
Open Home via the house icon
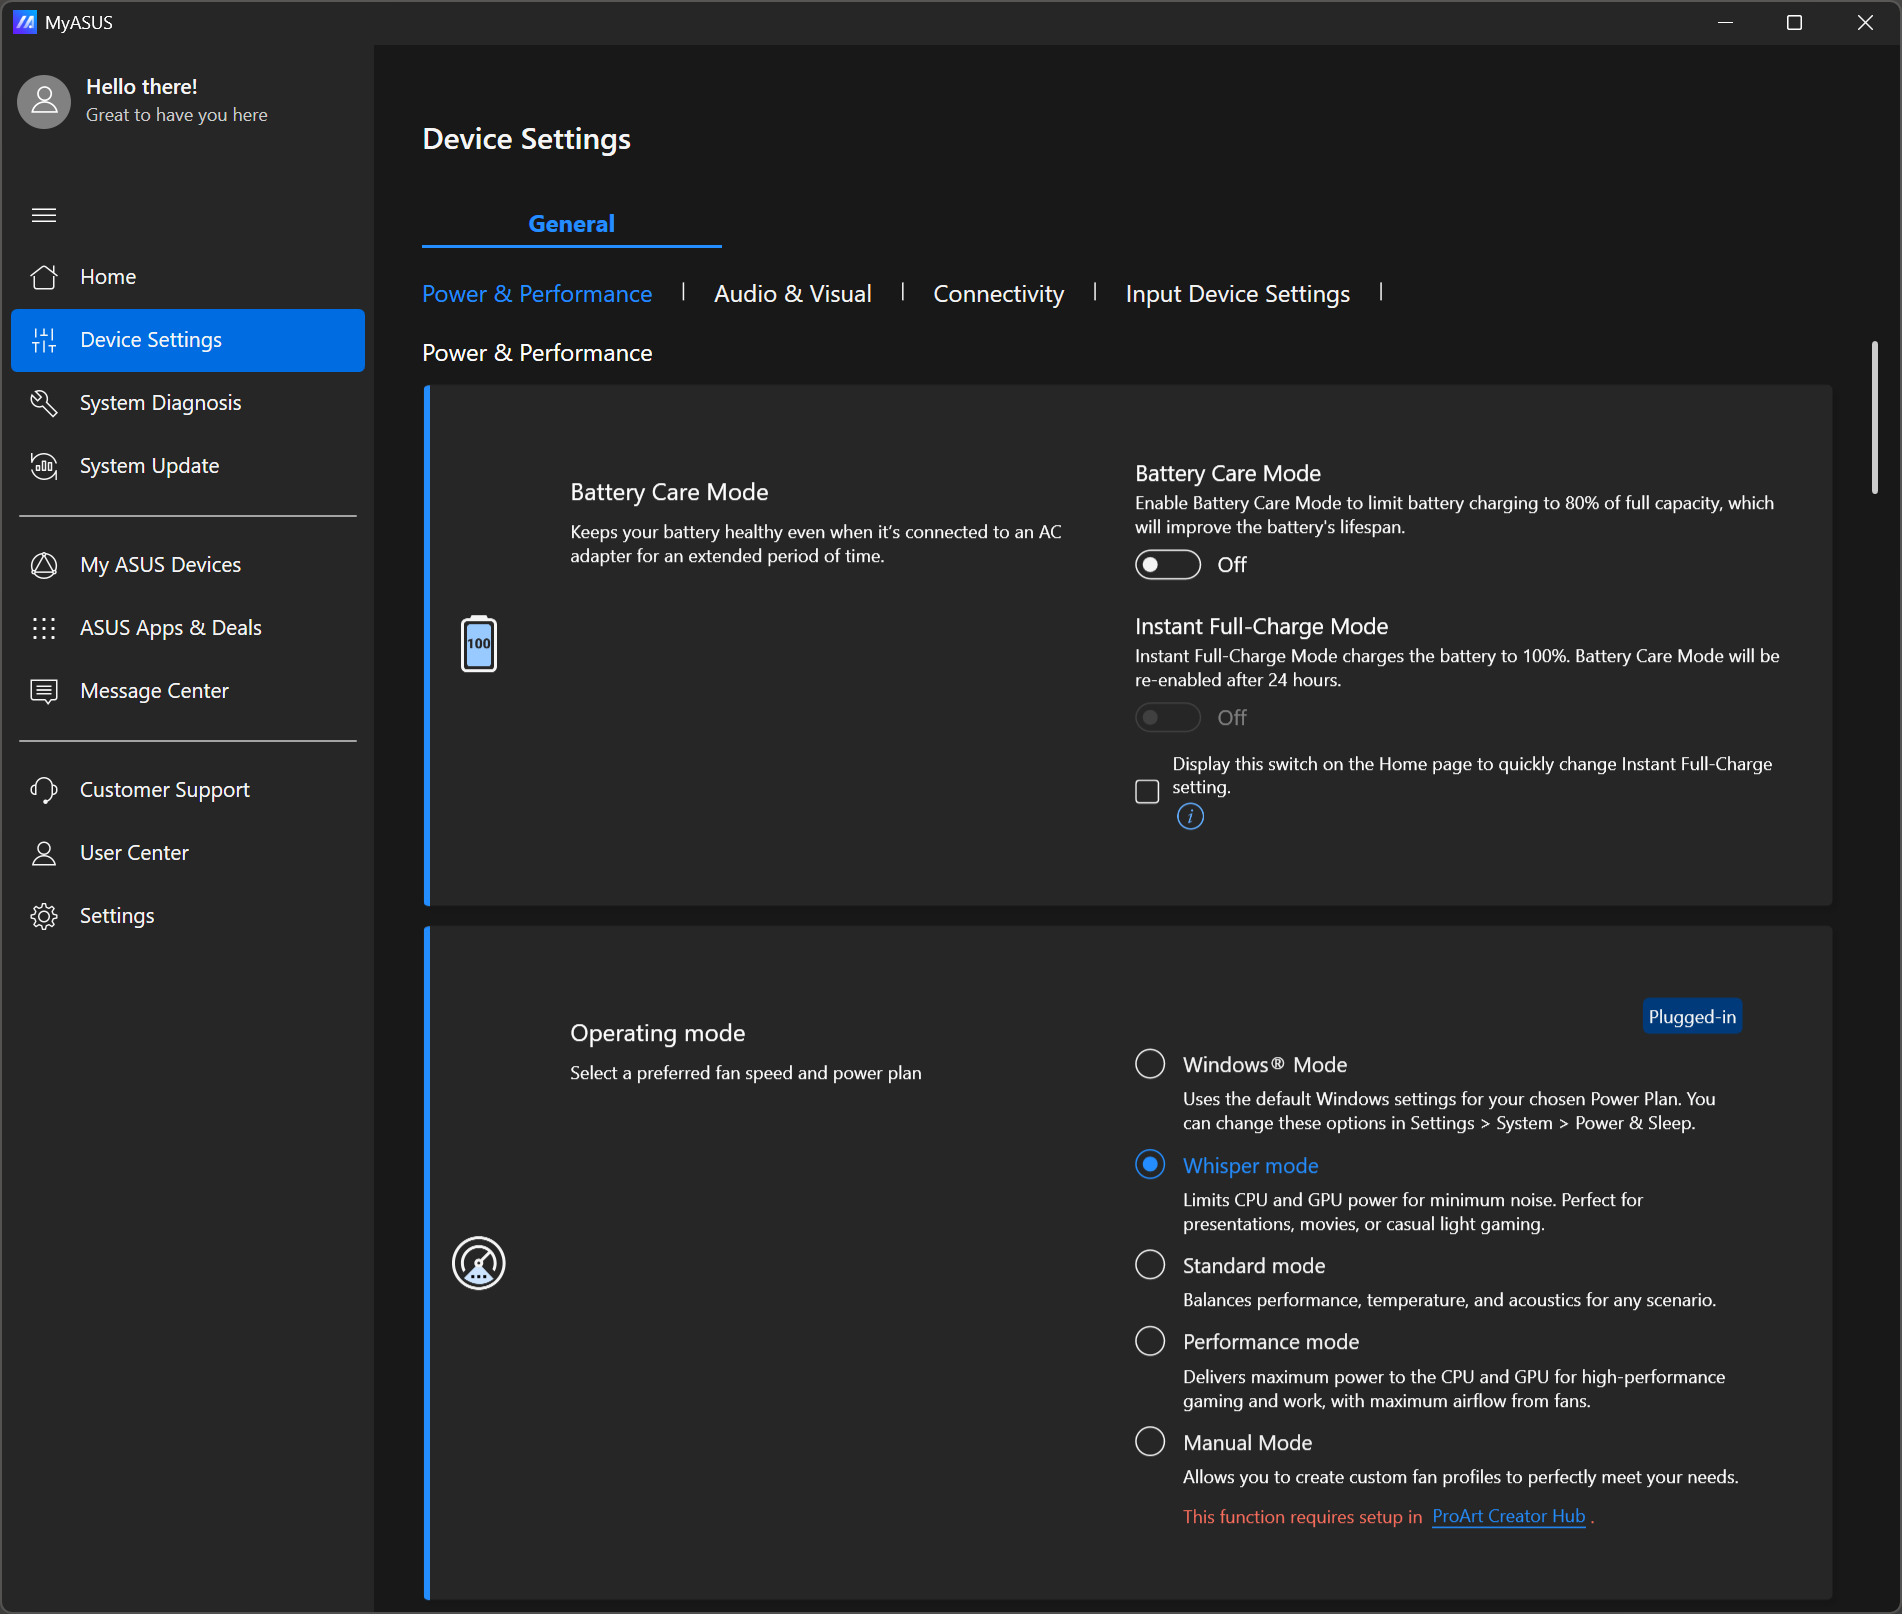click(x=44, y=277)
